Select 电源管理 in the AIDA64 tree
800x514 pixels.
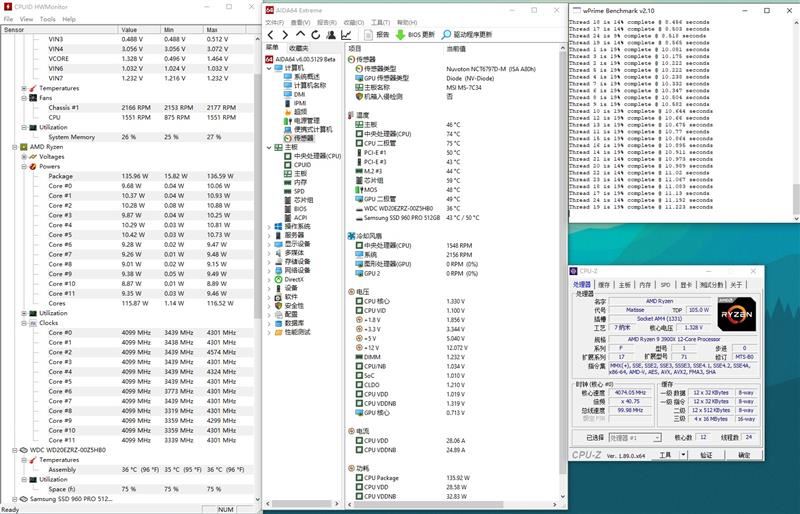[x=302, y=121]
